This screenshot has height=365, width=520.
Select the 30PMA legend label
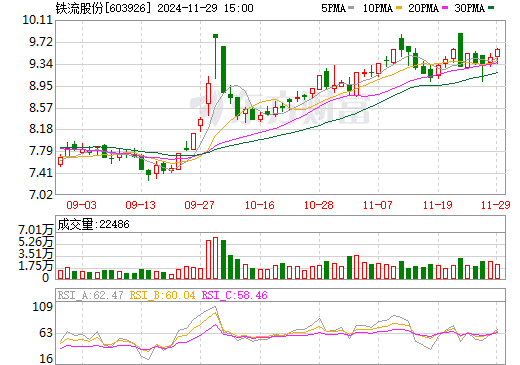point(469,8)
